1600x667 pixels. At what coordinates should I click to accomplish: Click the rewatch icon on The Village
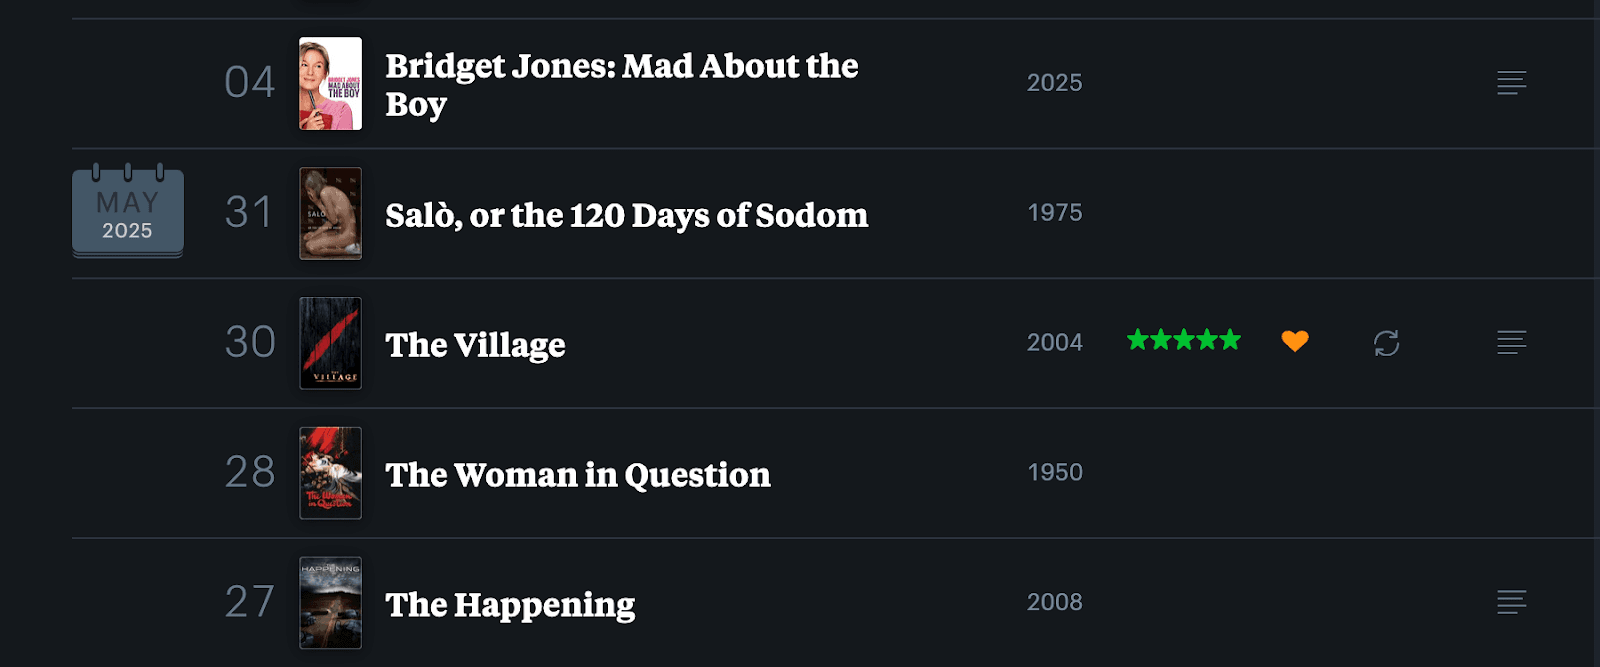(x=1386, y=343)
